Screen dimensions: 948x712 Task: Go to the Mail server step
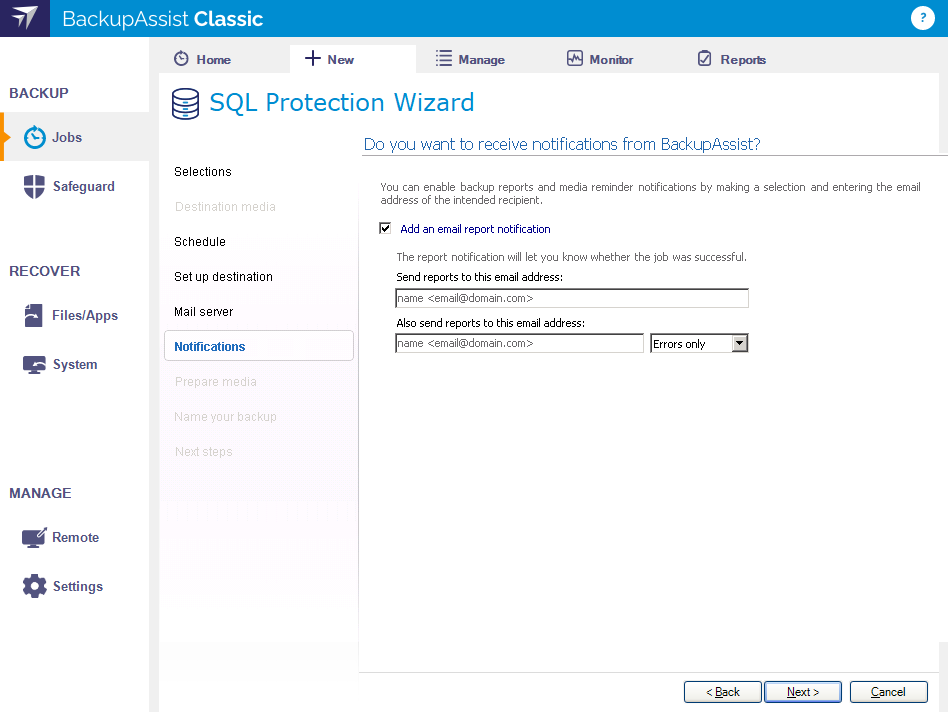pyautogui.click(x=203, y=312)
